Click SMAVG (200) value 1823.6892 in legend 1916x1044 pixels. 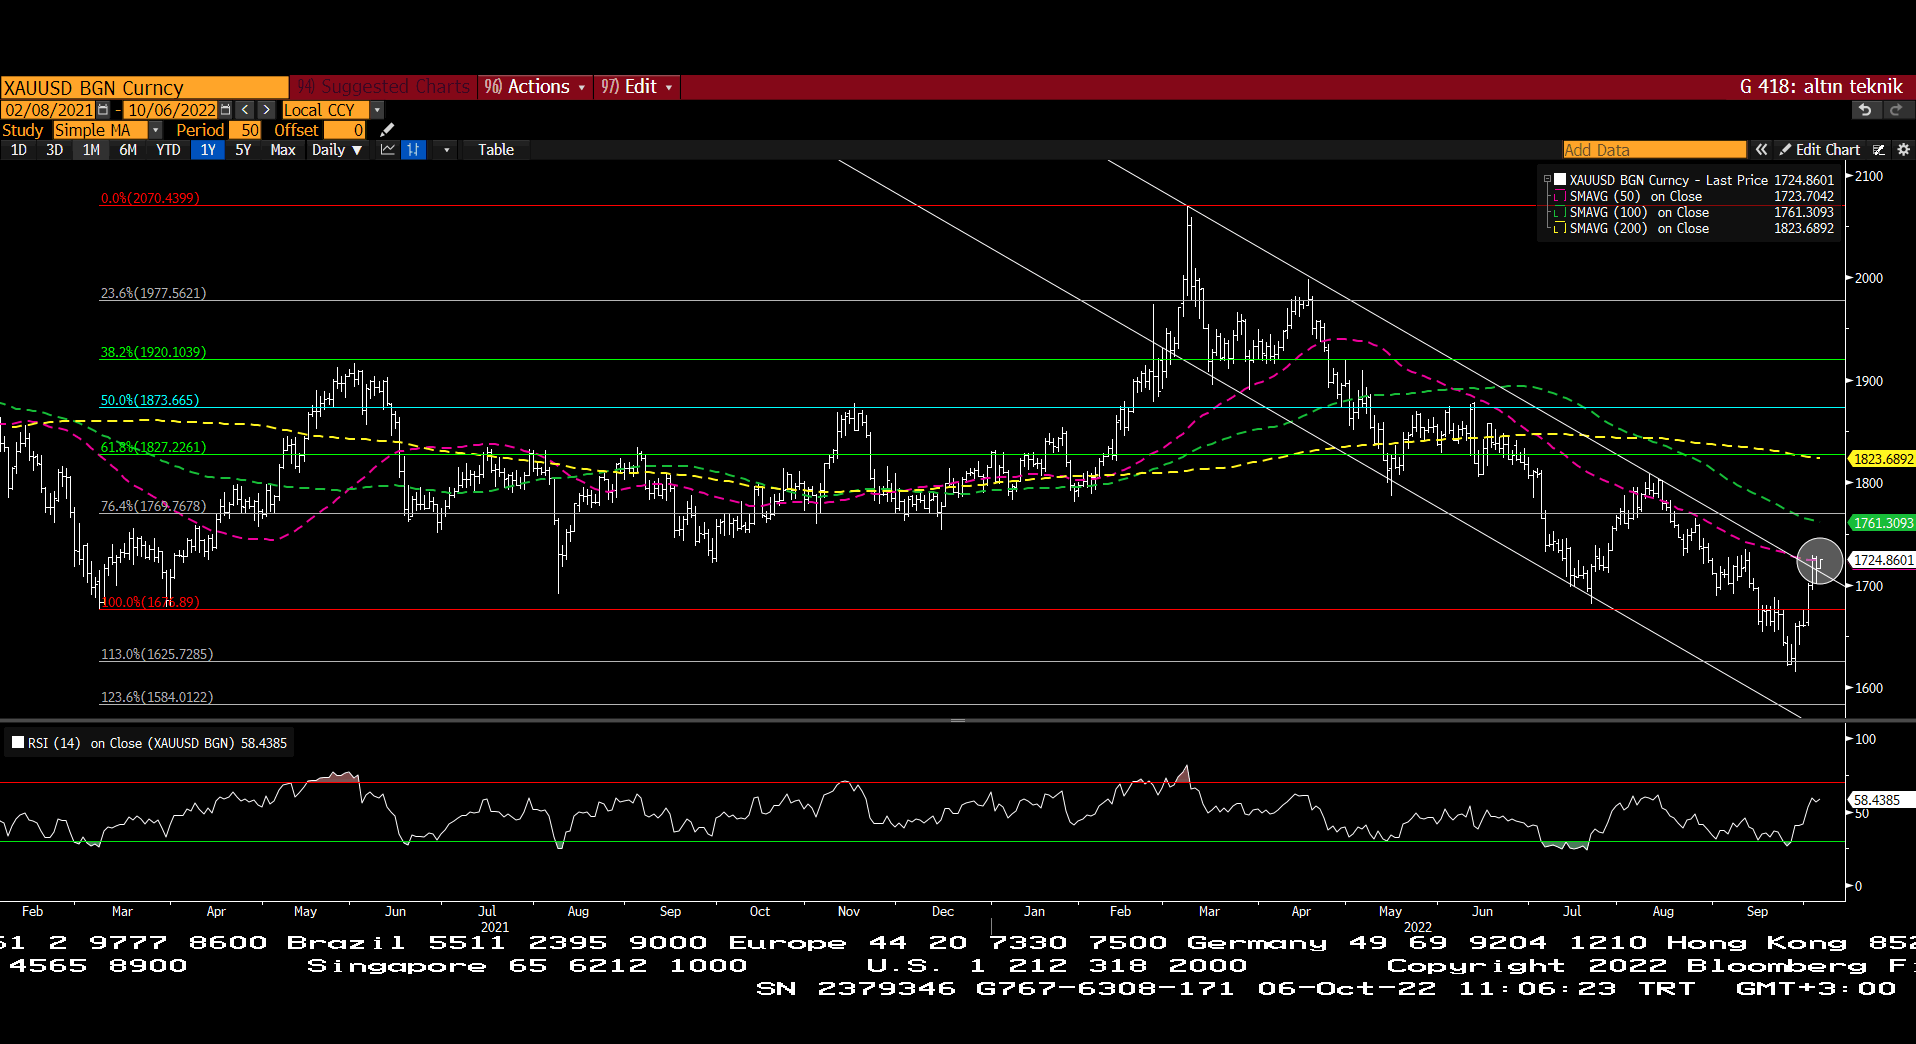coord(1803,229)
